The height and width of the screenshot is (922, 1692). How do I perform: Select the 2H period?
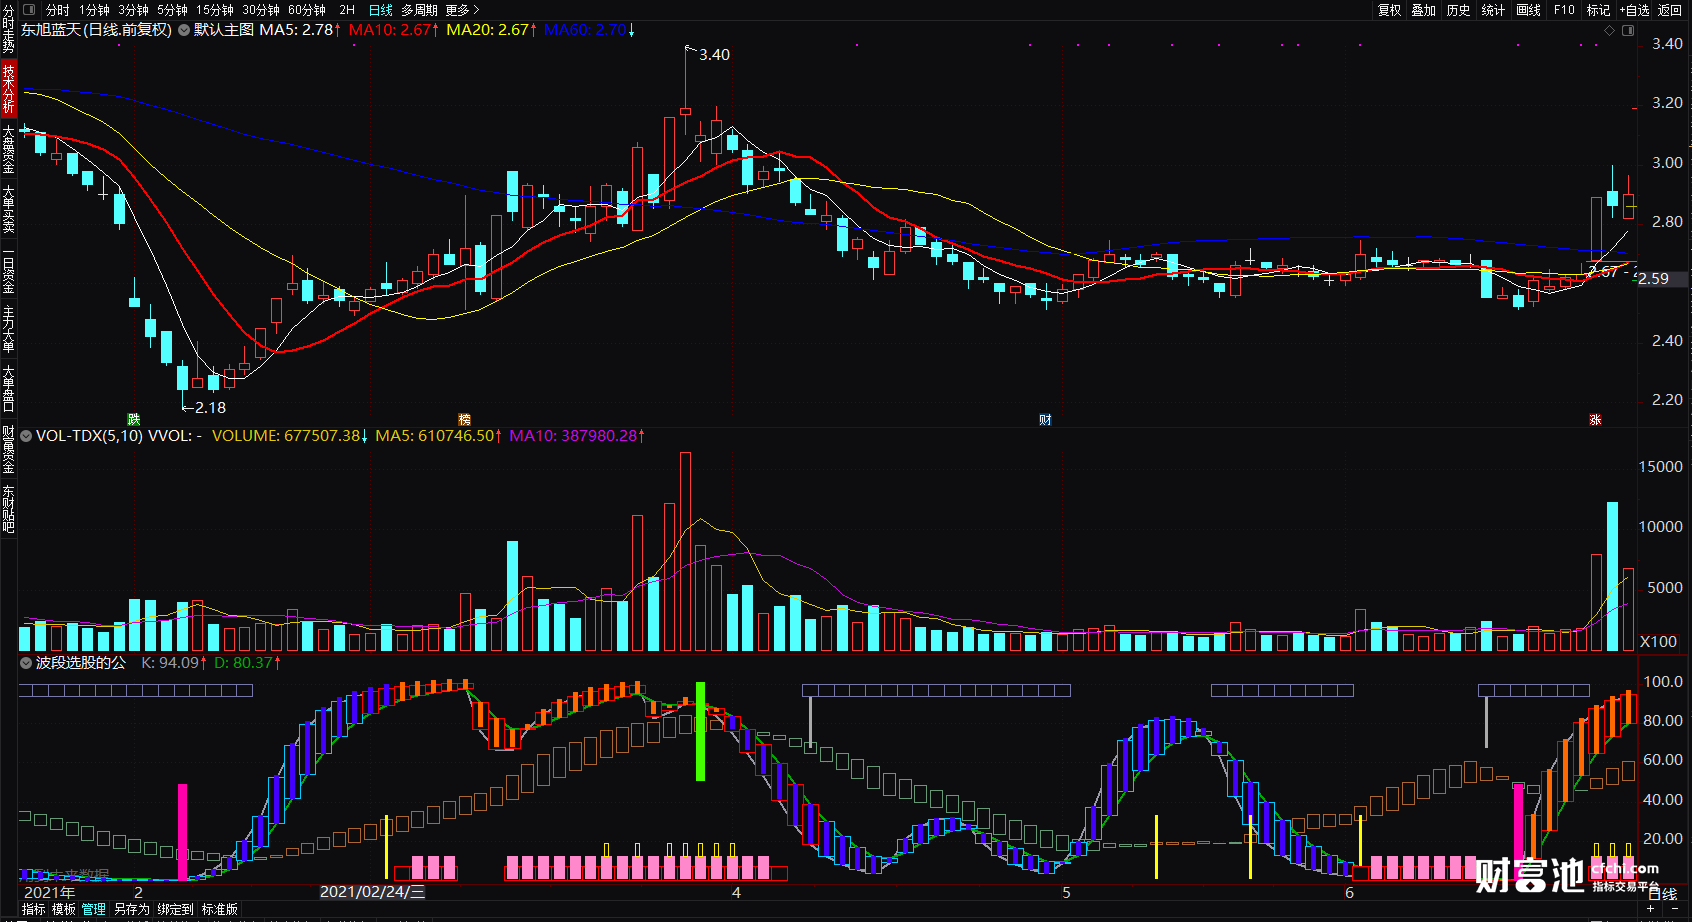pyautogui.click(x=347, y=10)
